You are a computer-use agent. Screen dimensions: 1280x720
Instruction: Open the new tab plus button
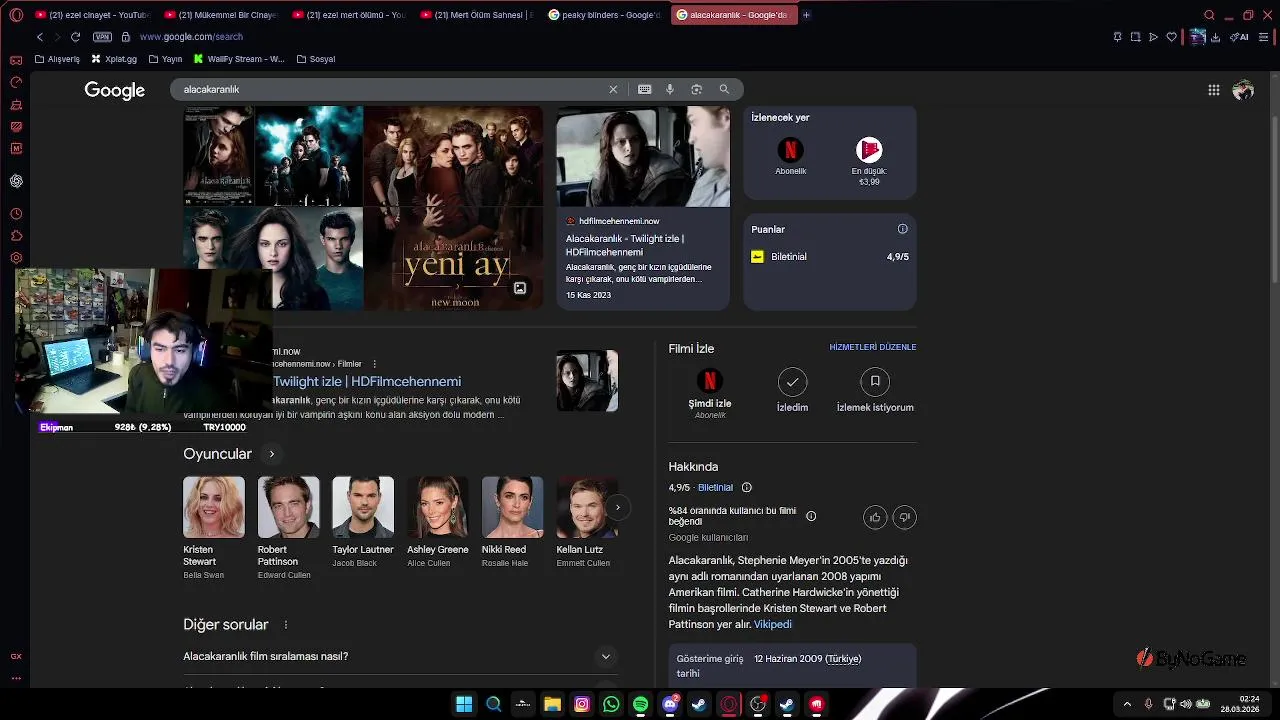[x=806, y=15]
